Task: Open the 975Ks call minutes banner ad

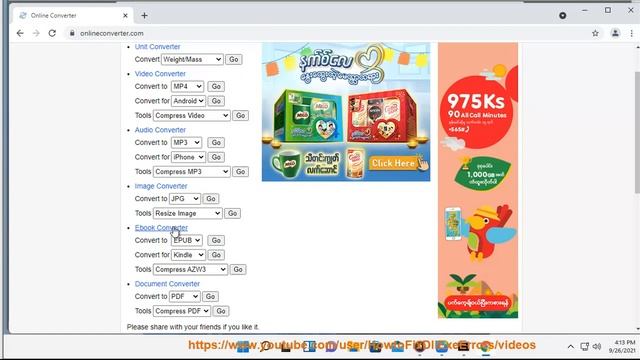Action: 478,180
